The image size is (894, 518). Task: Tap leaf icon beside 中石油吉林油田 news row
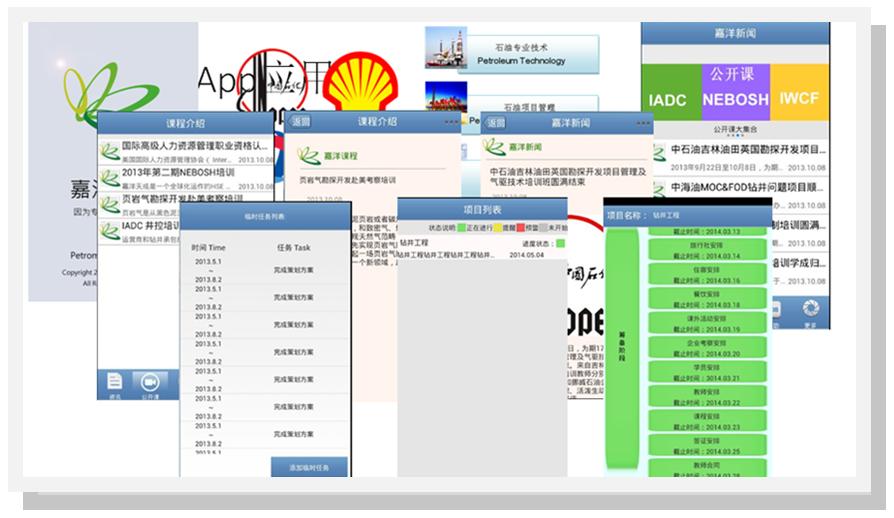(659, 153)
